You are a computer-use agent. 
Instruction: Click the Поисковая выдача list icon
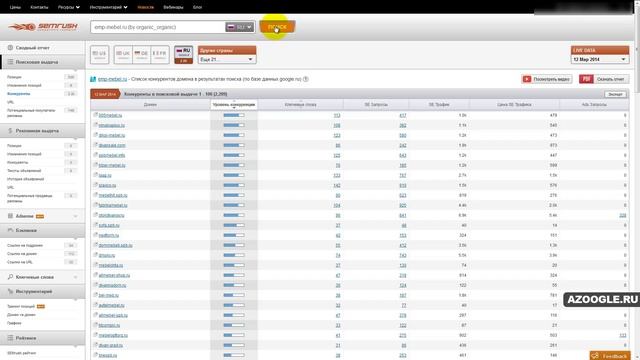click(10, 62)
